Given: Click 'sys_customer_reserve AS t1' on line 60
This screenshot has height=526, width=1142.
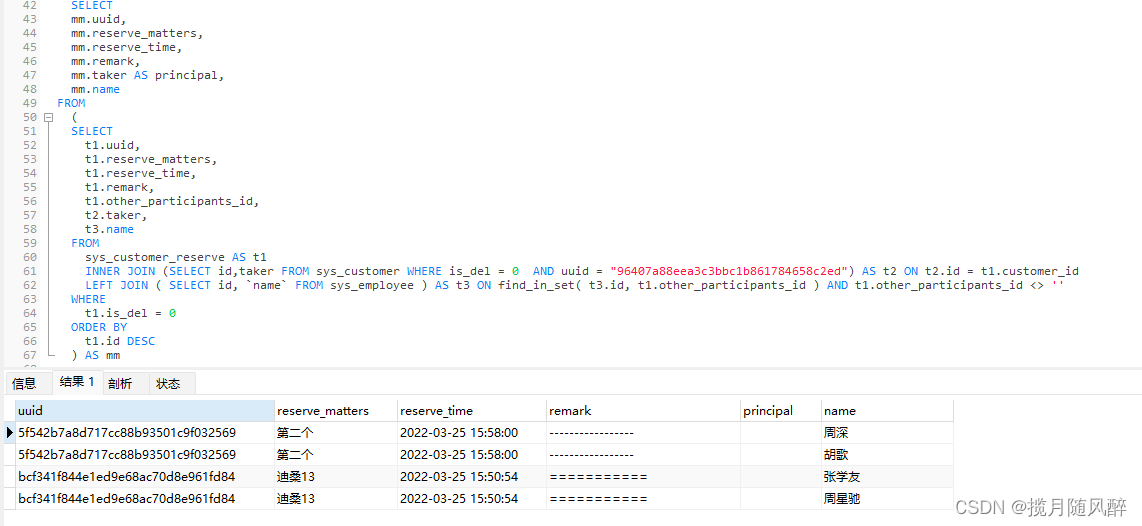Looking at the screenshot, I should [x=176, y=257].
